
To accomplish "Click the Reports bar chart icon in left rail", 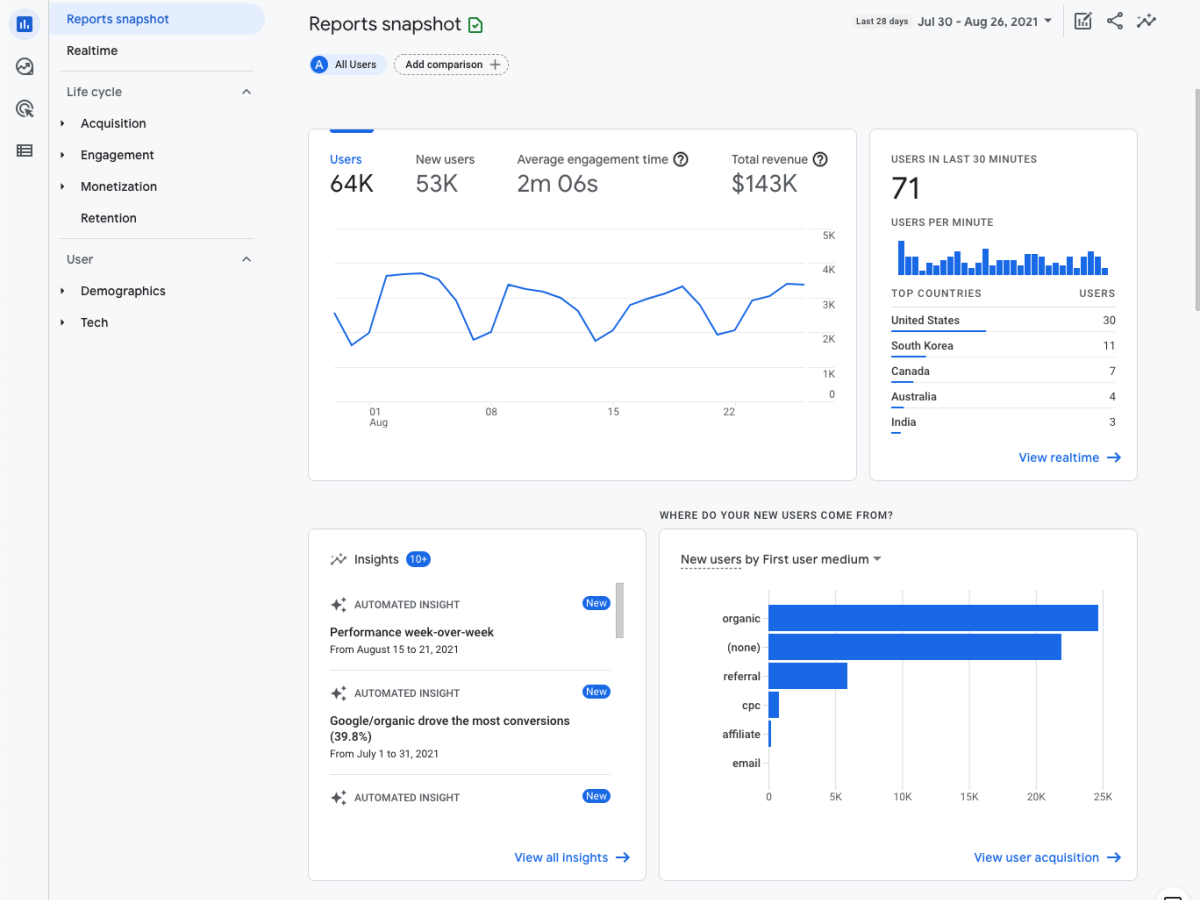I will [24, 23].
